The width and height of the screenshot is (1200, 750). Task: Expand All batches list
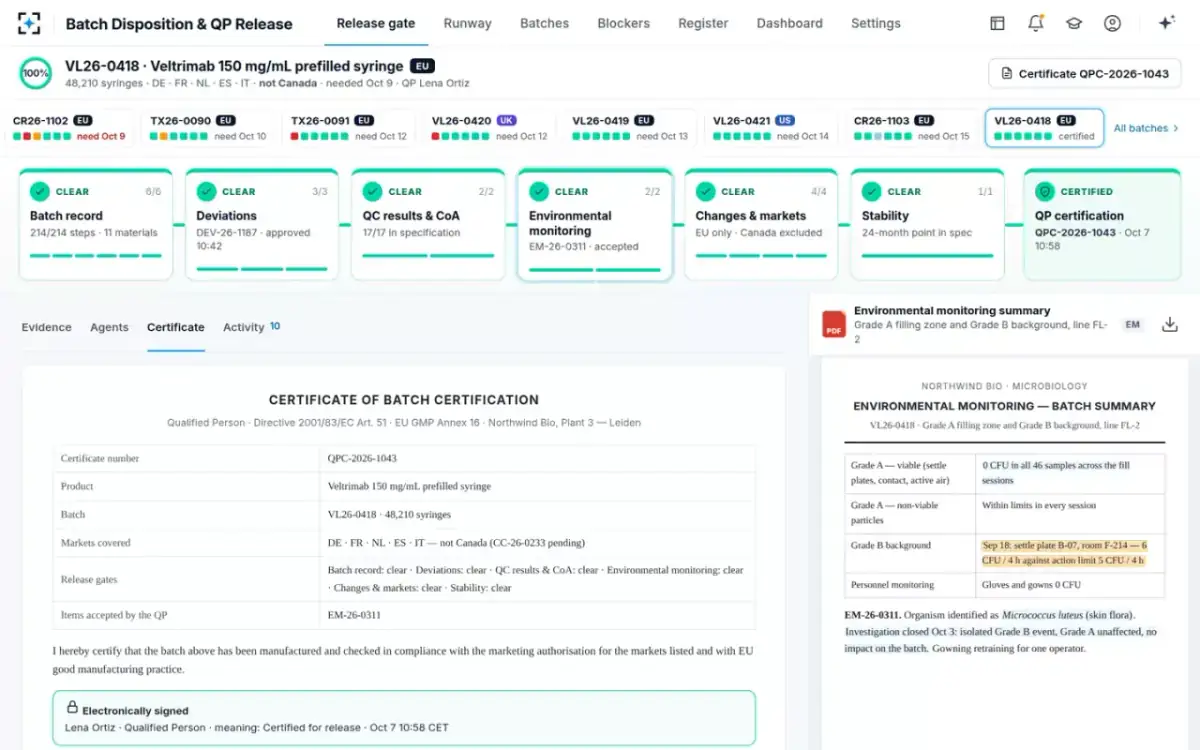pos(1146,128)
